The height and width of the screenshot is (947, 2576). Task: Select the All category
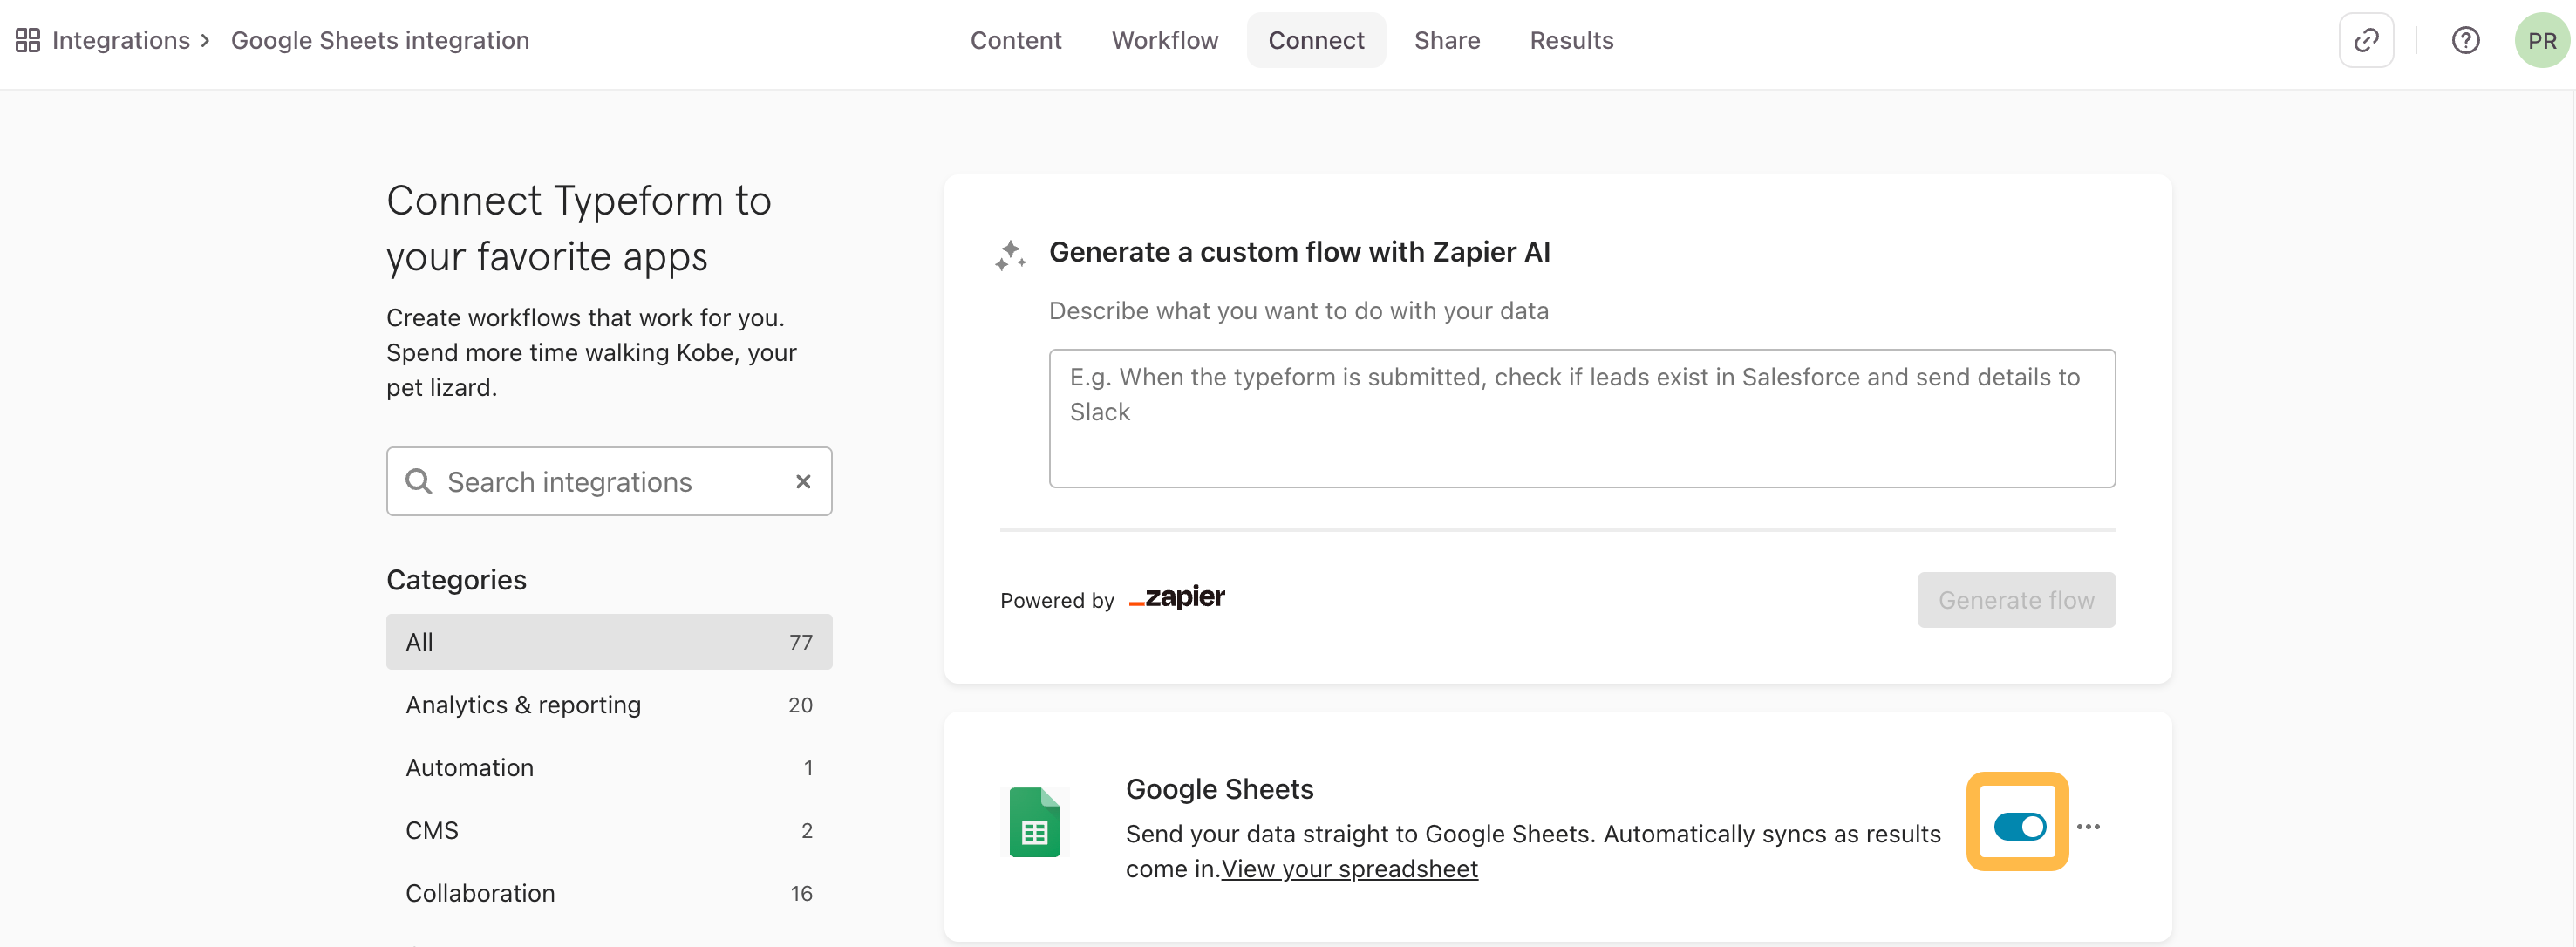point(609,641)
